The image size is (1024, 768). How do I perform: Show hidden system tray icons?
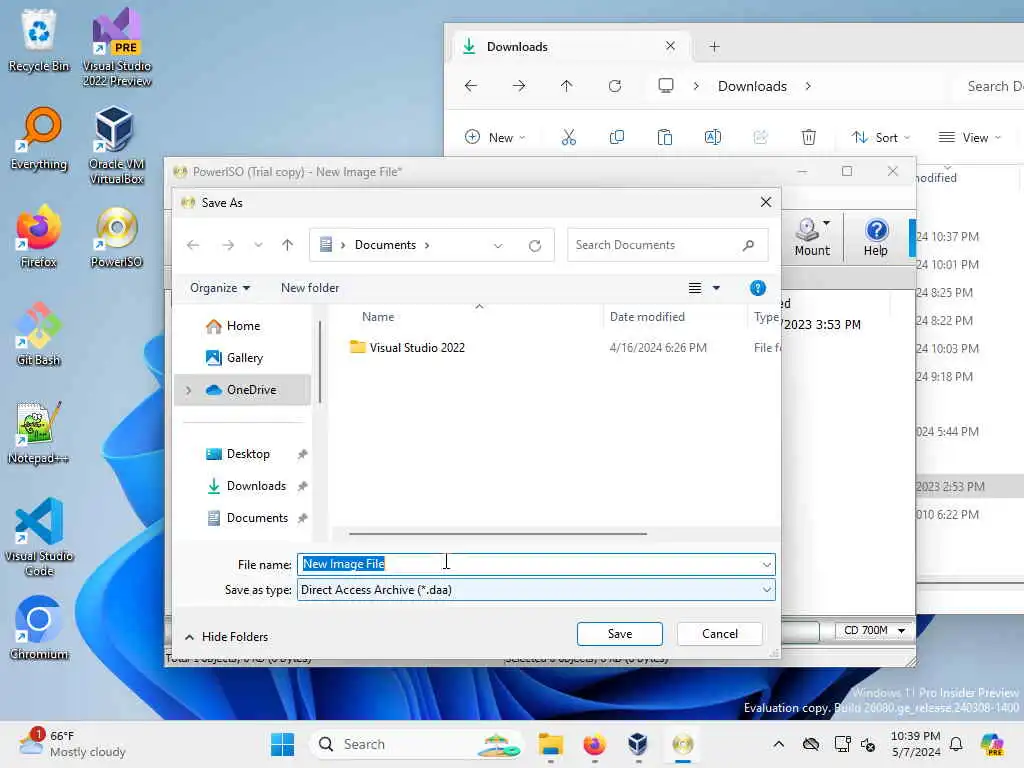pos(778,744)
